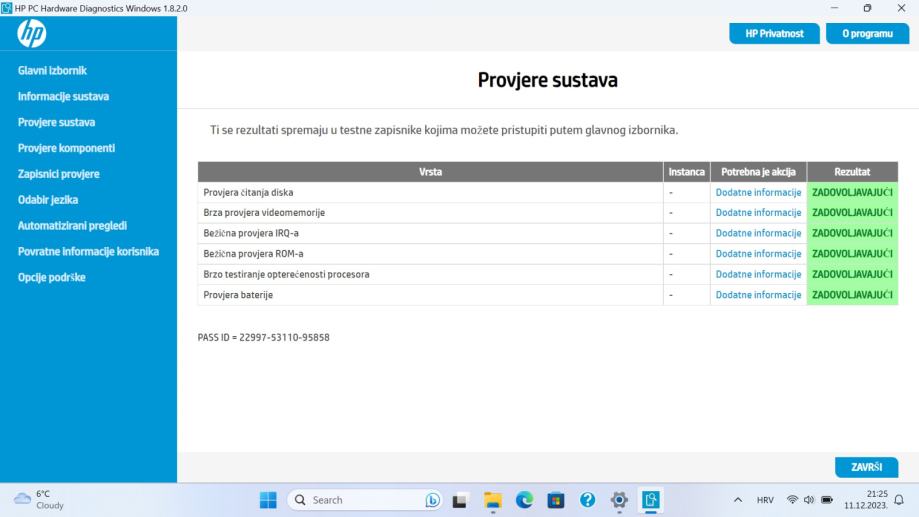Open weather widget showing 6°C Cloudy
This screenshot has height=517, width=919.
(39, 499)
